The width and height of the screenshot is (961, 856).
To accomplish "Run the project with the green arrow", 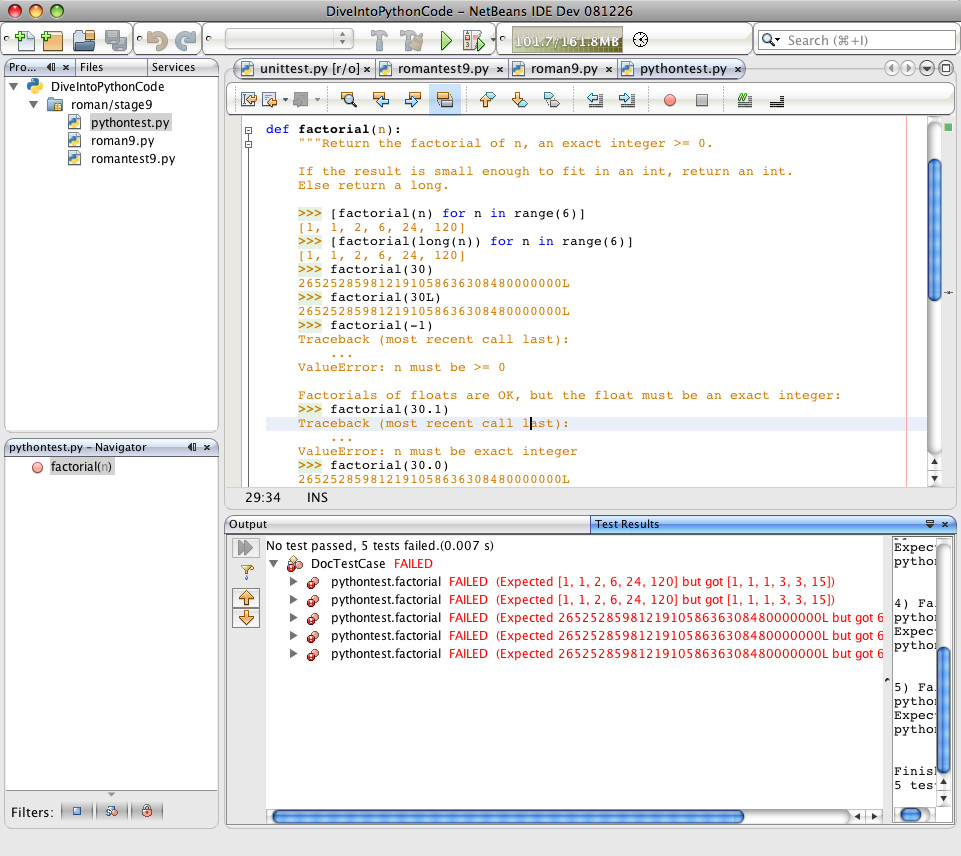I will 446,40.
